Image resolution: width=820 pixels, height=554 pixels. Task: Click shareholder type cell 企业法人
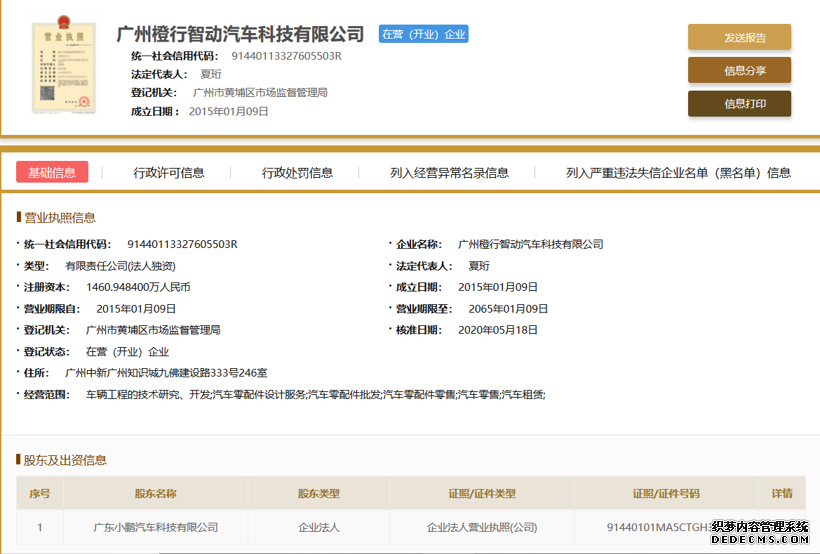[x=318, y=527]
